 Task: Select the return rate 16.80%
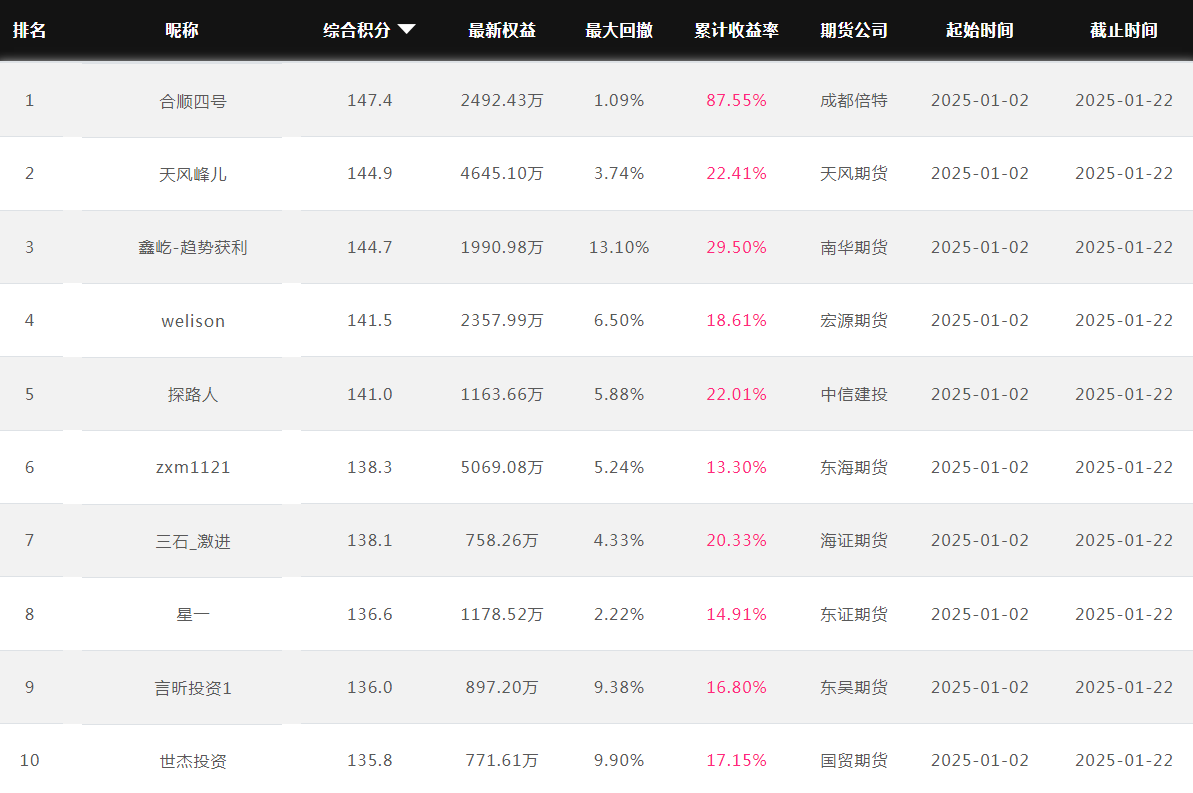coord(736,687)
